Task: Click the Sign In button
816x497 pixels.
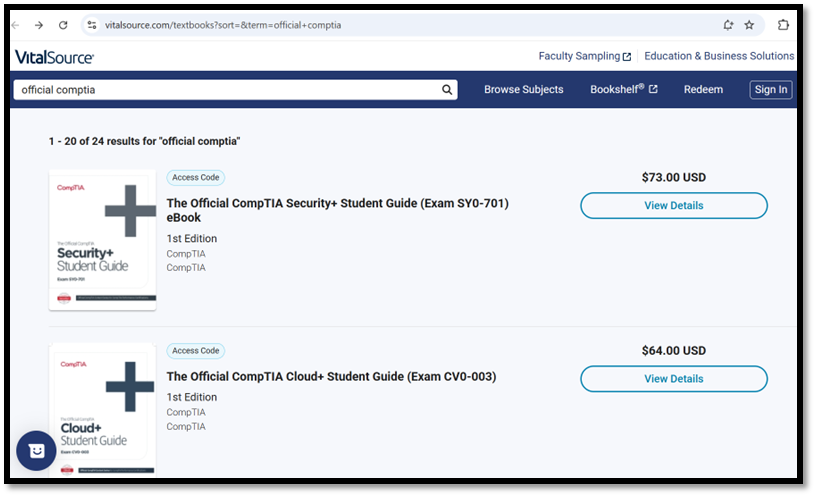Action: tap(771, 90)
